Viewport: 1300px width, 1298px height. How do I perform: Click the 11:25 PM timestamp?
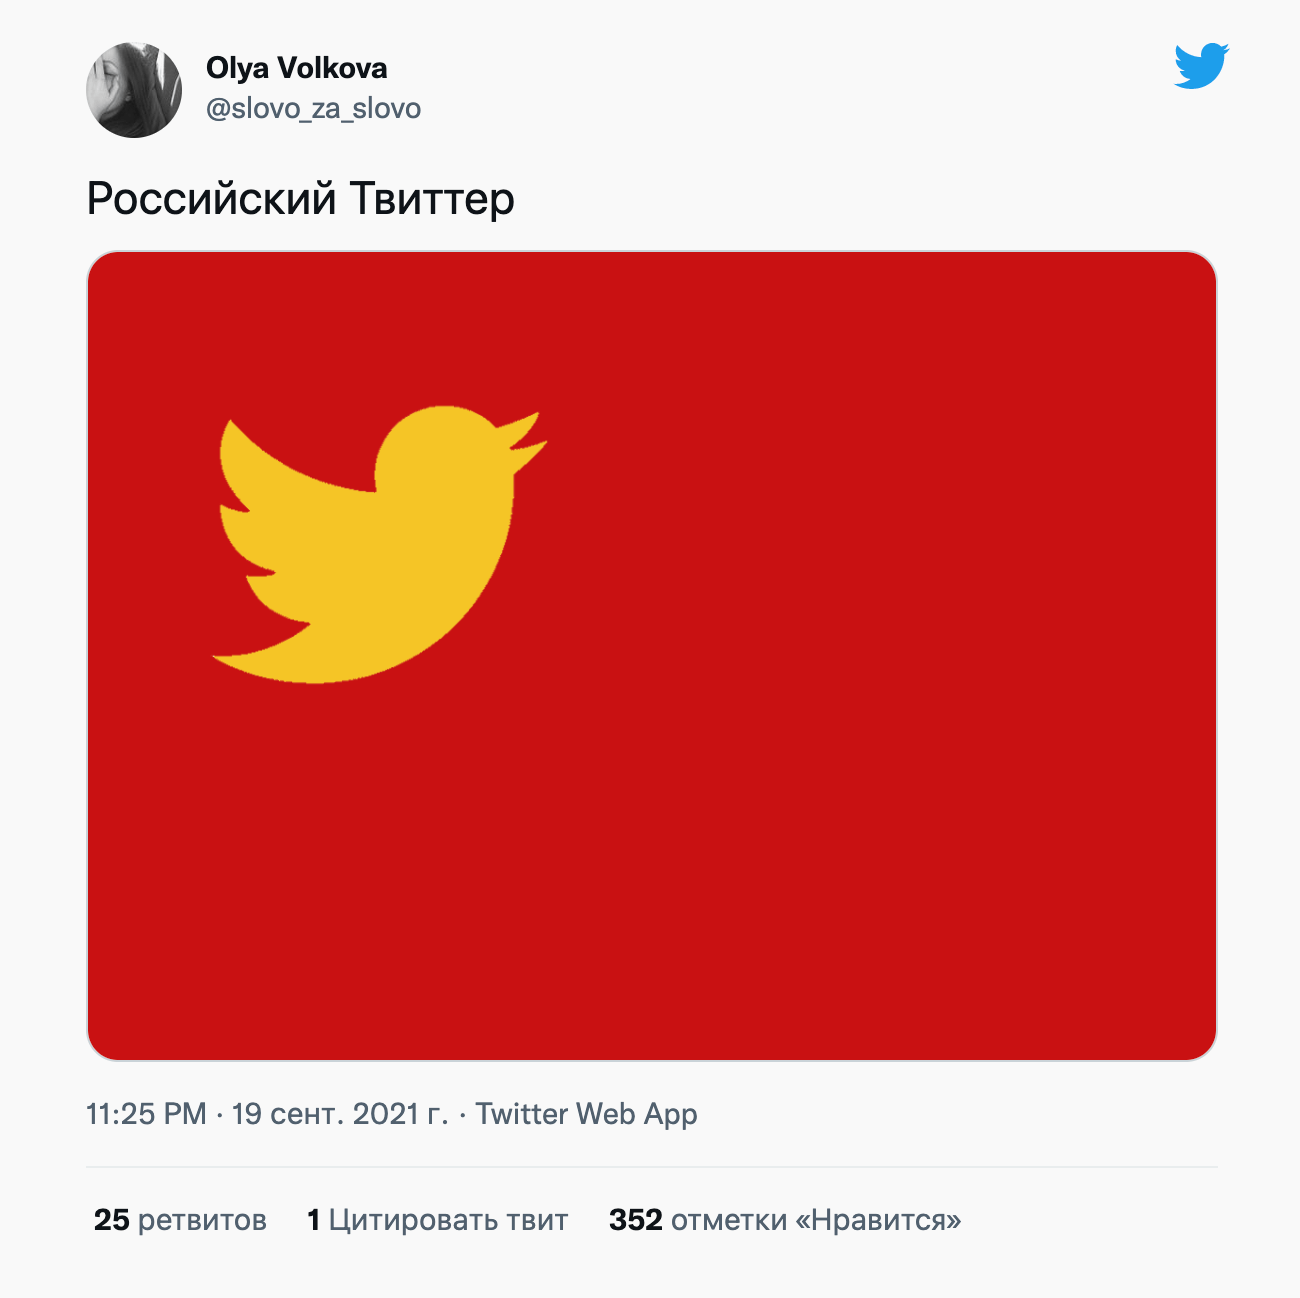click(x=146, y=1114)
